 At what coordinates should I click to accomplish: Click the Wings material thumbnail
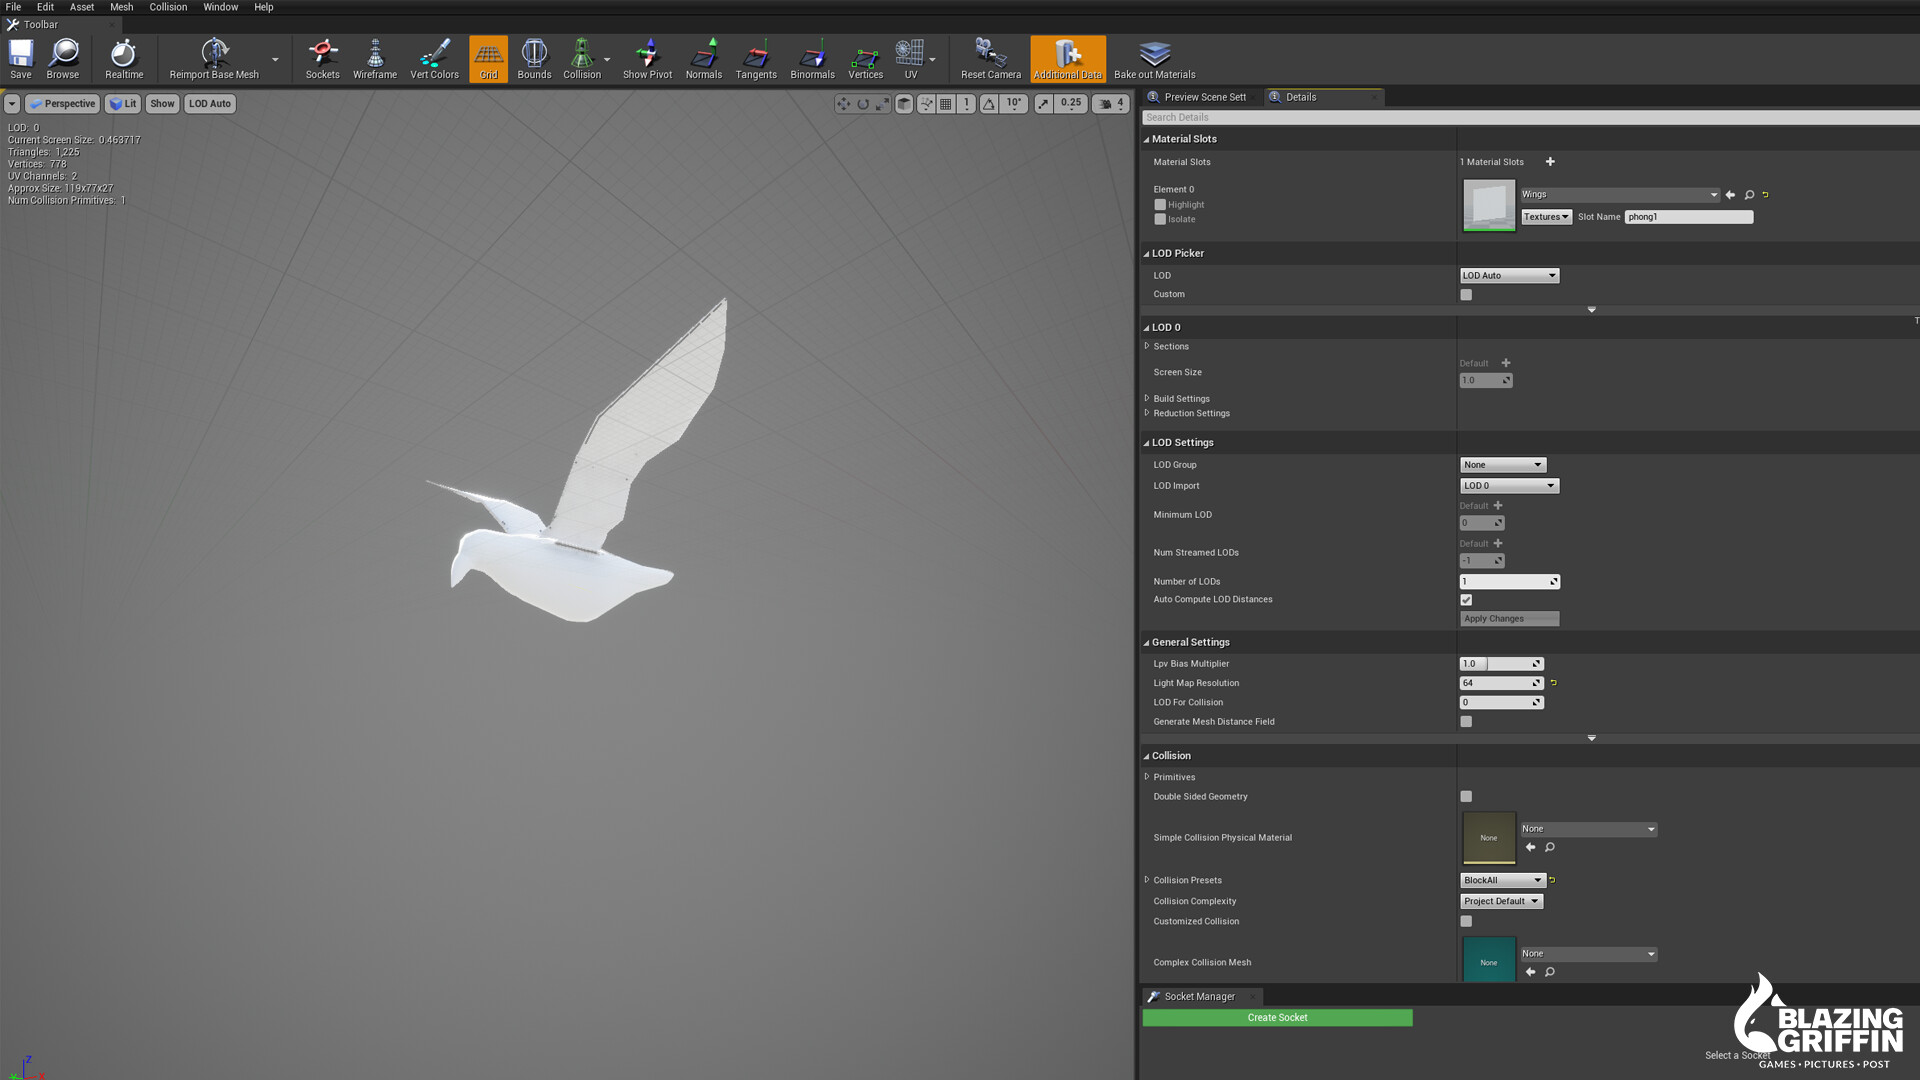pos(1488,204)
